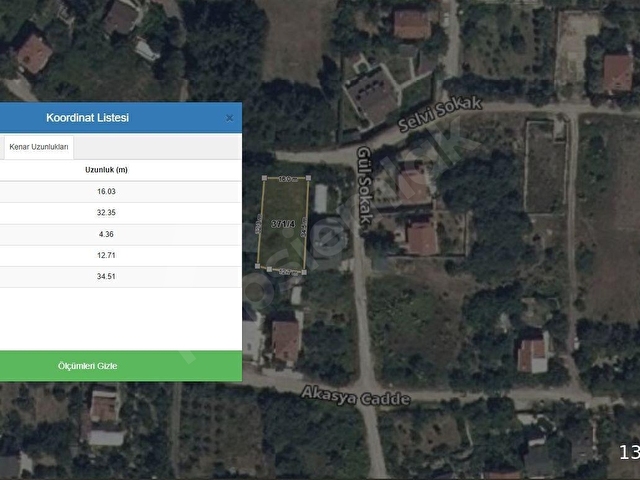Select the 16.03 length row
Image resolution: width=640 pixels, height=480 pixels.
point(121,191)
